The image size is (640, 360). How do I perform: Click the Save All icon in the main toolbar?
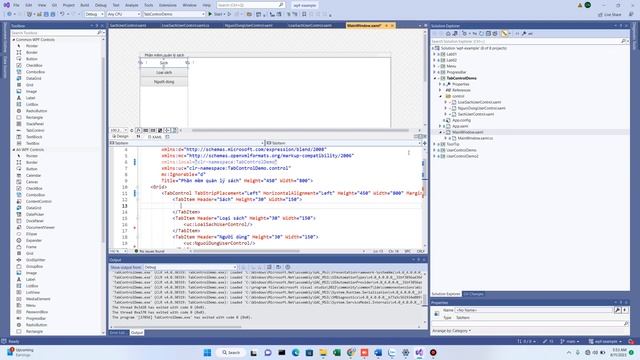click(x=53, y=14)
